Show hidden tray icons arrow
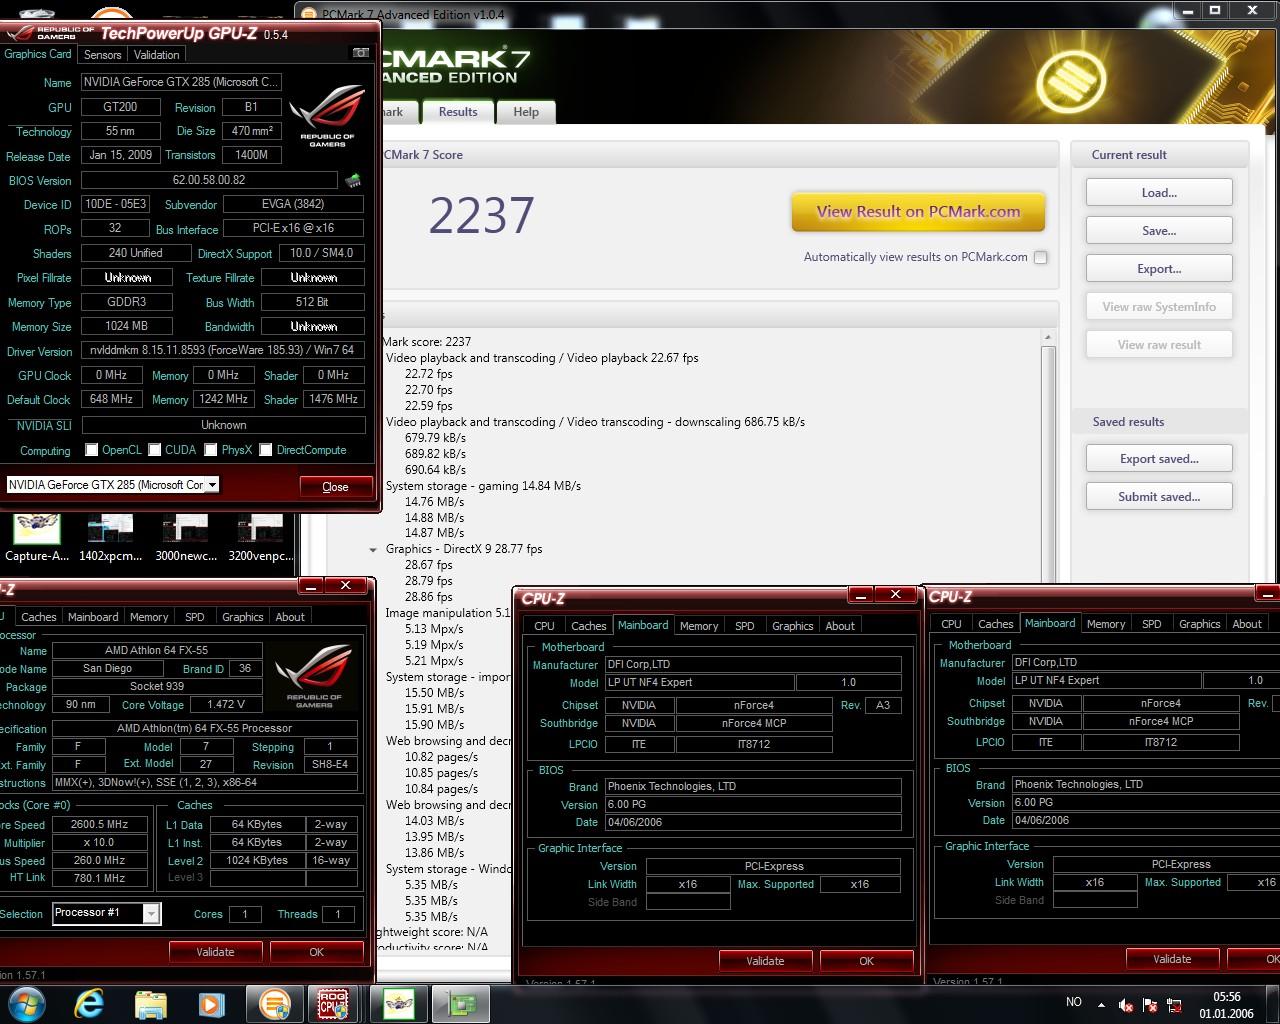The height and width of the screenshot is (1024, 1280). [x=1101, y=1004]
